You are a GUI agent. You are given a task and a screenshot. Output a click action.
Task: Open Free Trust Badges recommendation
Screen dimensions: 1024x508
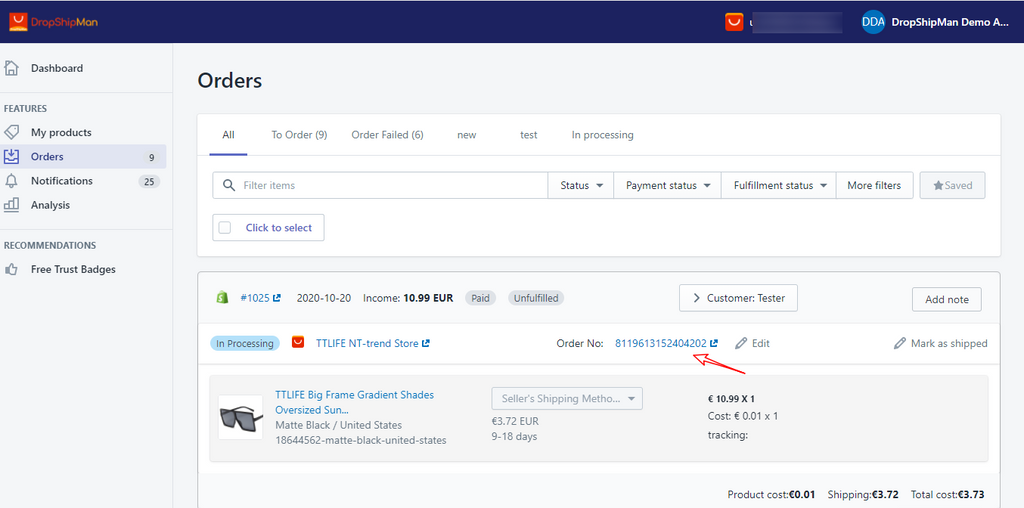pos(73,269)
